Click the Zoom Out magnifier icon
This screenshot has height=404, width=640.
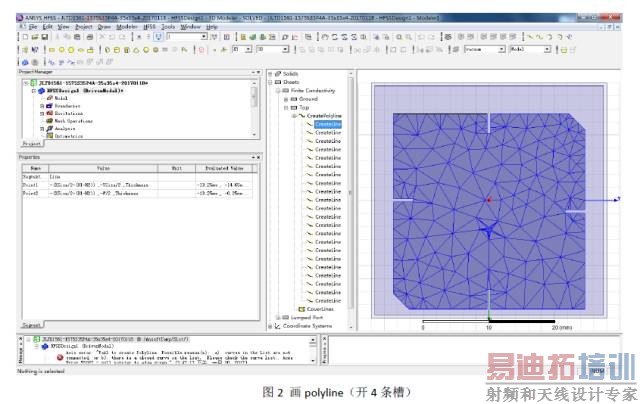tap(408, 37)
